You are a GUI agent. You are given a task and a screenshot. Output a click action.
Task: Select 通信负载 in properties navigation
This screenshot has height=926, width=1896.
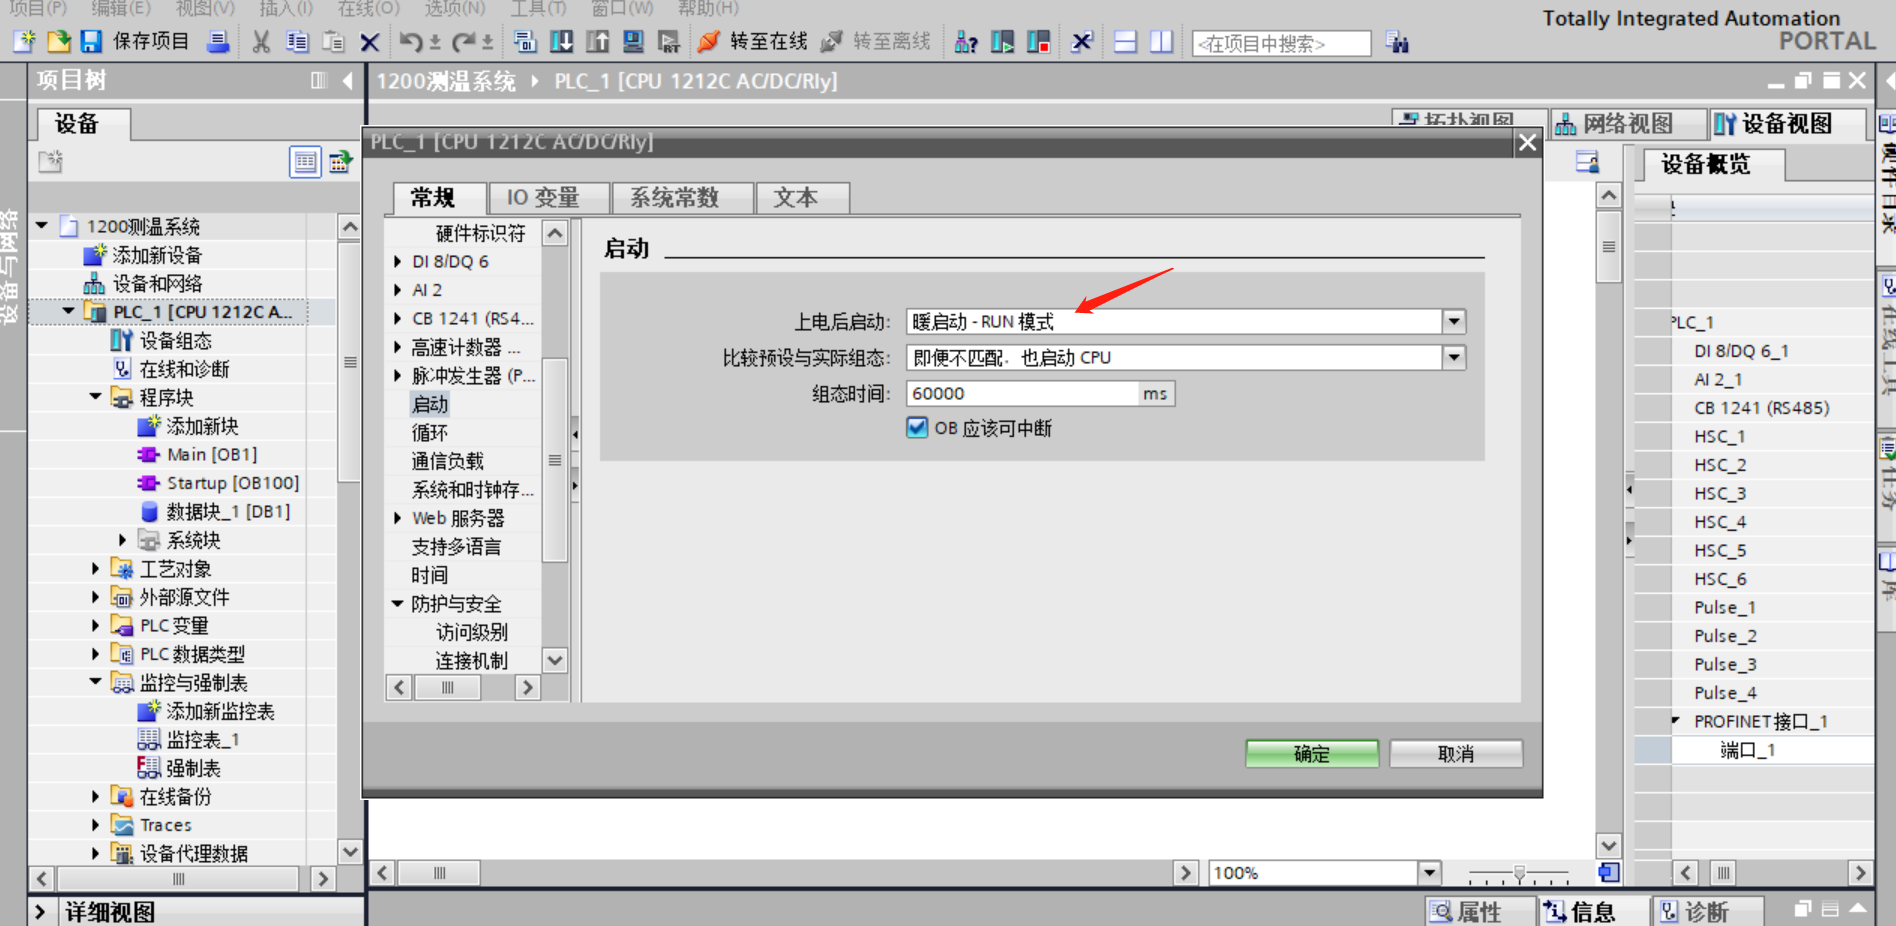[447, 461]
